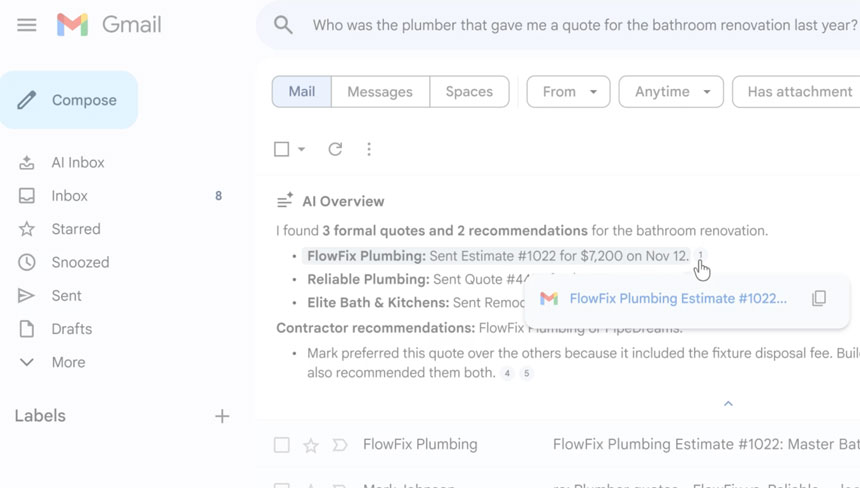
Task: Open the FlowFix Plumbing Estimate #1022 link
Action: (677, 298)
